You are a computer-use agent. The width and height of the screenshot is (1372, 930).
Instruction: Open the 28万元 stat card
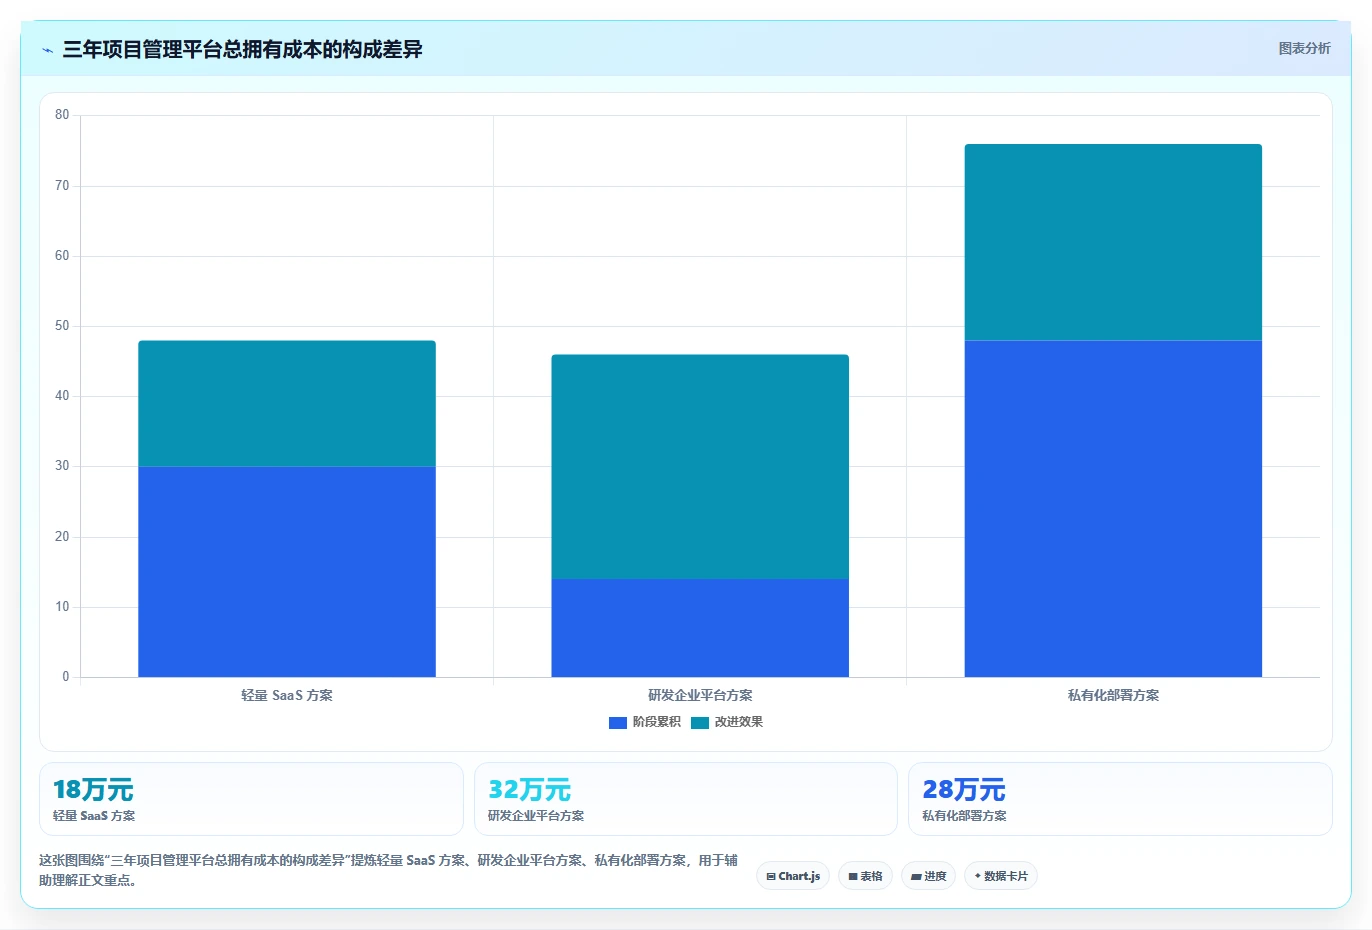click(1120, 799)
